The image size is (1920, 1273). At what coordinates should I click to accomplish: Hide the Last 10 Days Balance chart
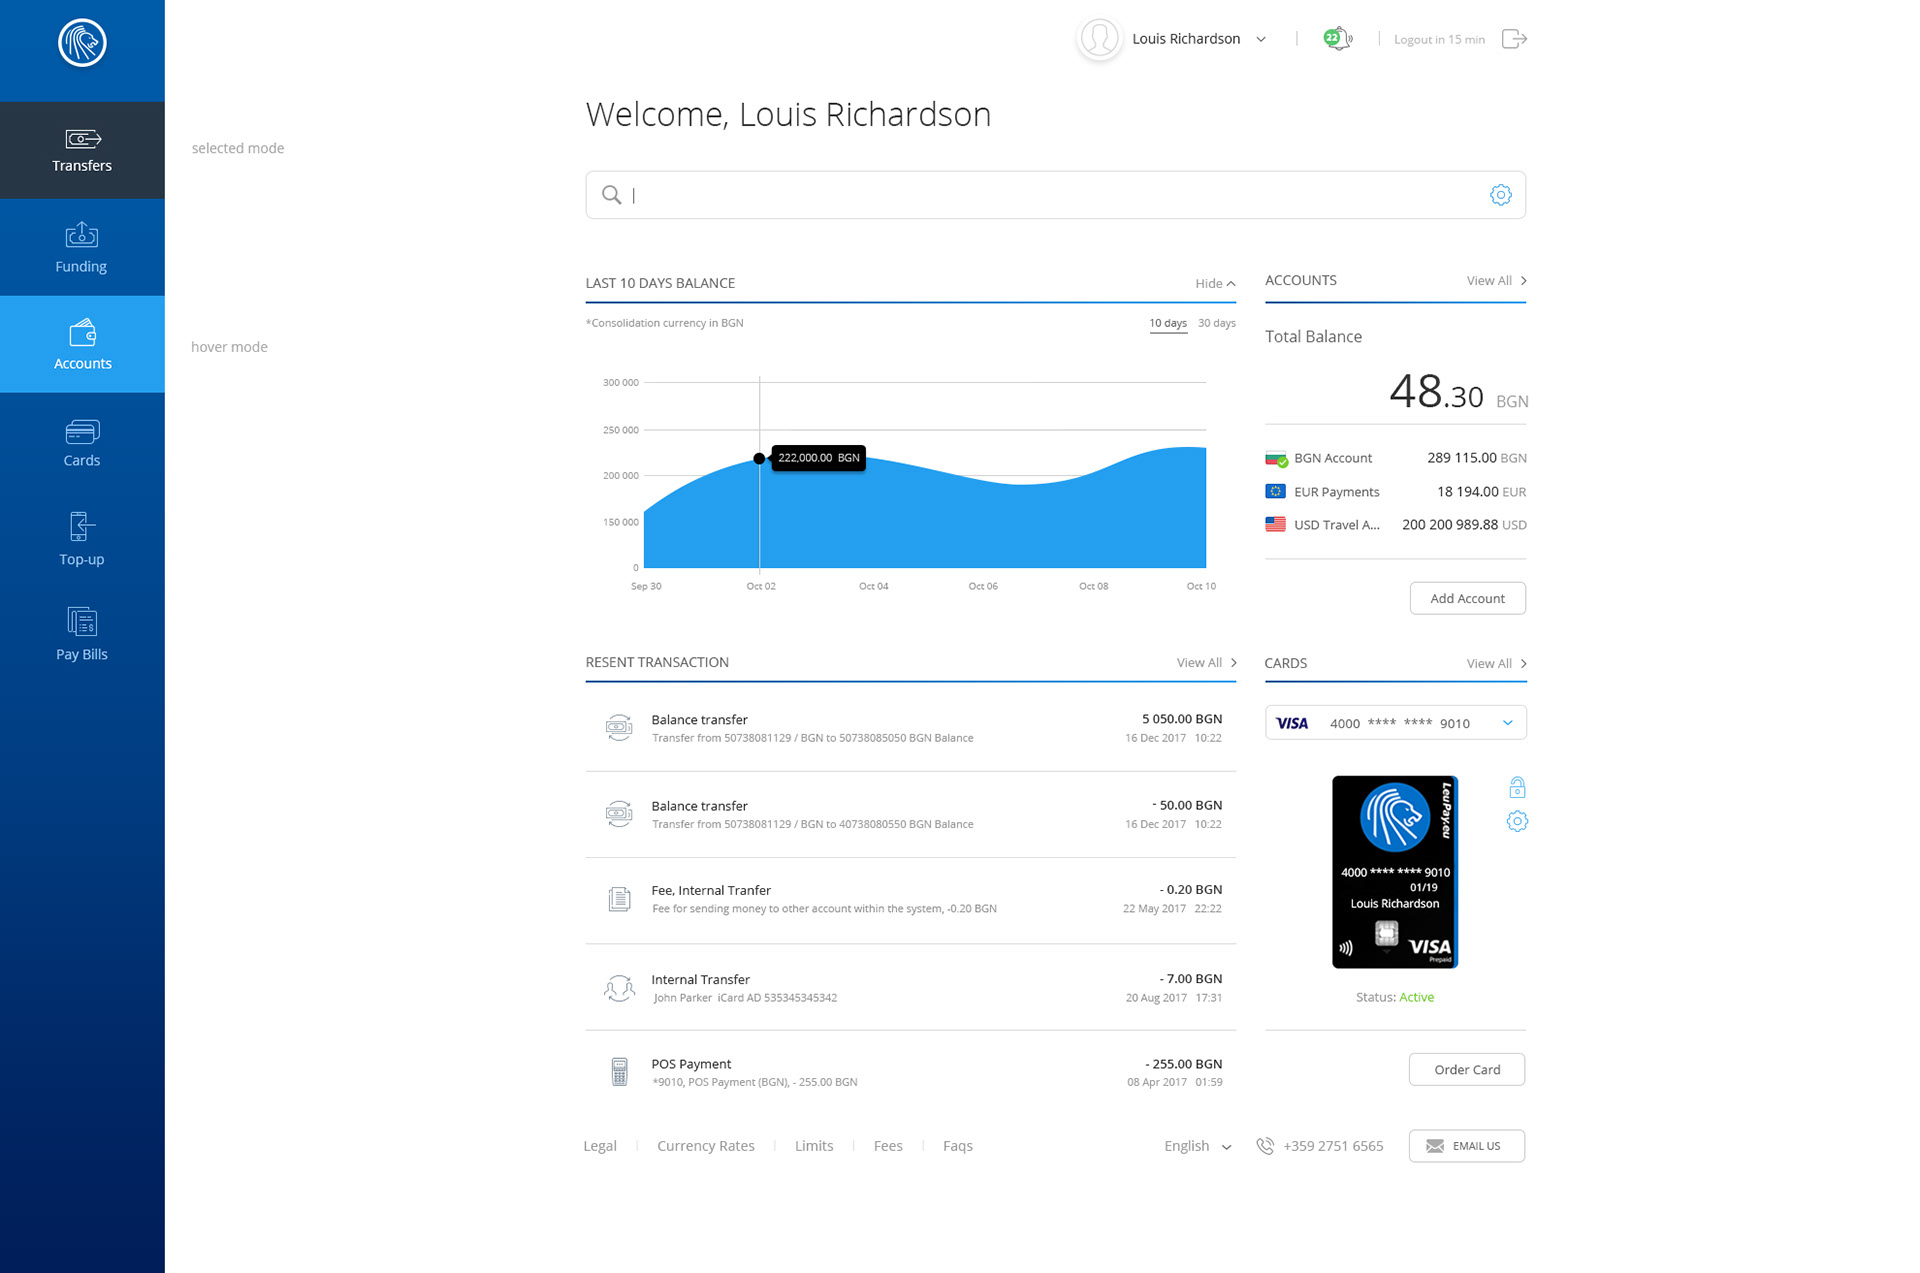1214,284
